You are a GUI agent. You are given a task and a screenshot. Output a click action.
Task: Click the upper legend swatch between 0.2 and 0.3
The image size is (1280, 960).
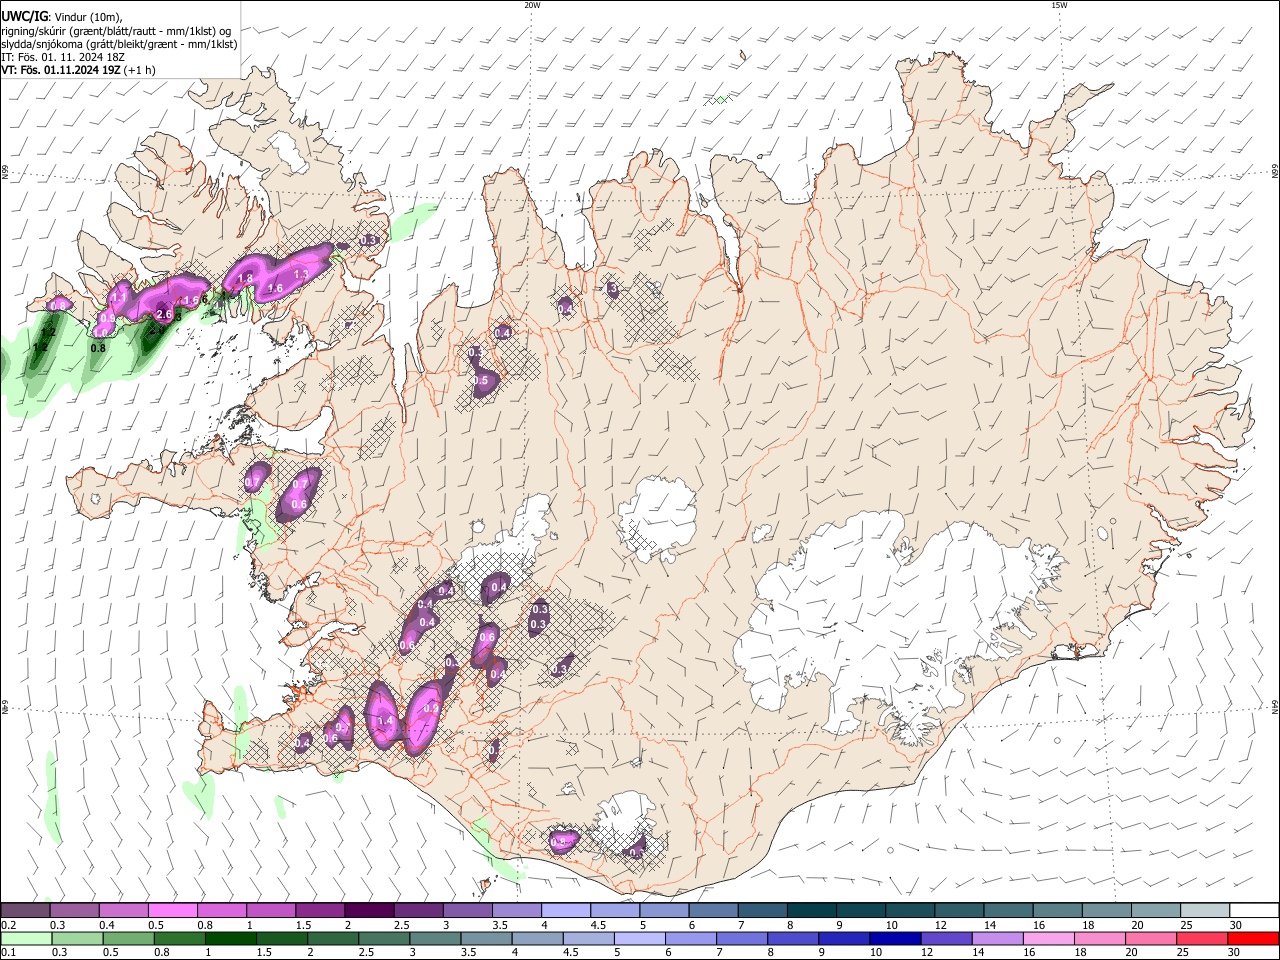click(x=25, y=910)
